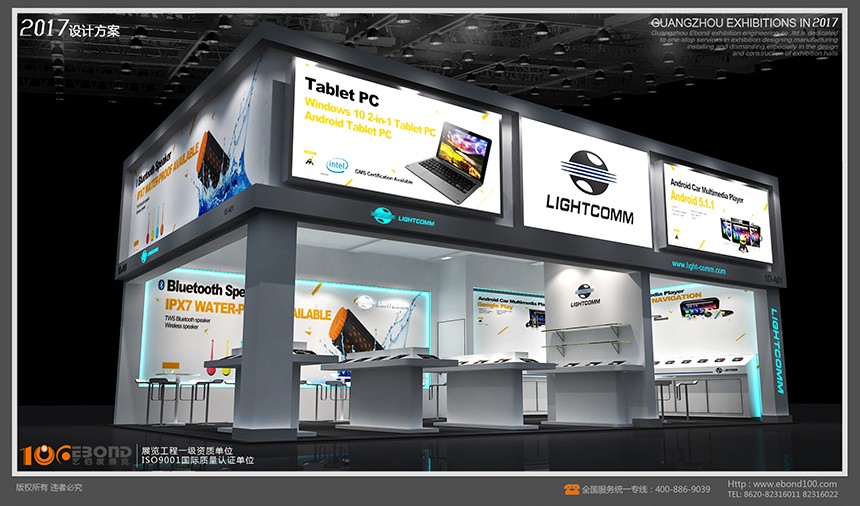
Task: Click the Bluetooth symbol beside 'Bluetooth Spe' on the lower wall
Action: tap(161, 285)
